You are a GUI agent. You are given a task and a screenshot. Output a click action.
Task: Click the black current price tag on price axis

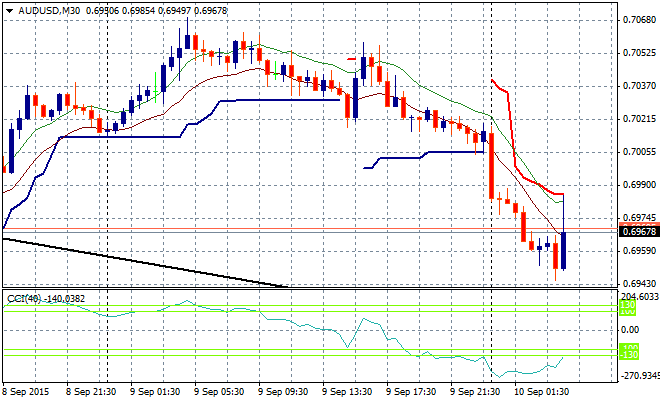click(x=639, y=232)
